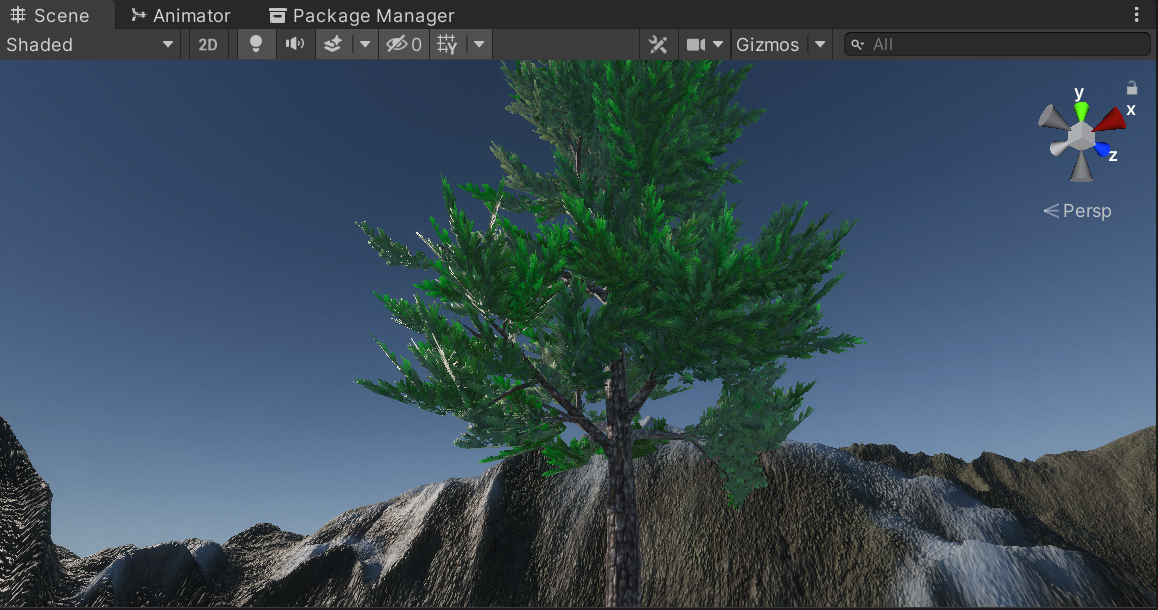Viewport: 1158px width, 610px height.
Task: Click the scene camera icon
Action: tap(697, 44)
